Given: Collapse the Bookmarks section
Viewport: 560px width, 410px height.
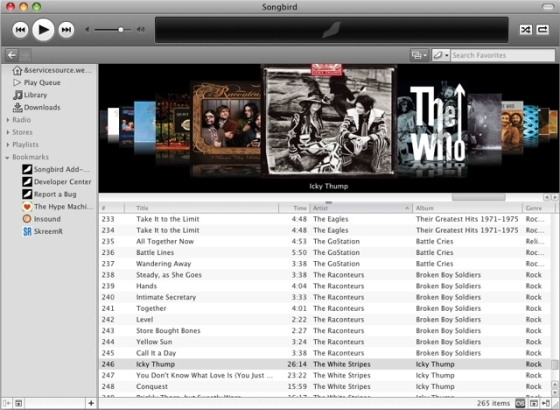Looking at the screenshot, I should (x=8, y=158).
